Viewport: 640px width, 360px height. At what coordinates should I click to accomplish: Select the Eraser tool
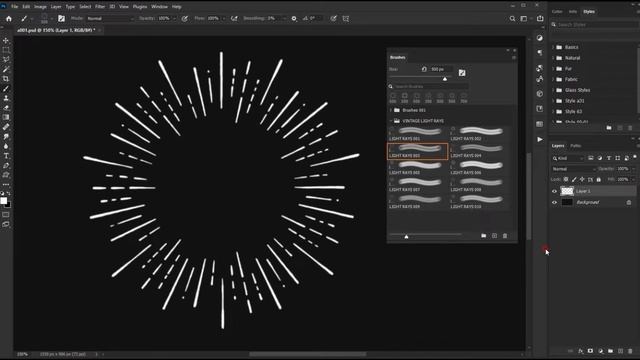pyautogui.click(x=6, y=108)
